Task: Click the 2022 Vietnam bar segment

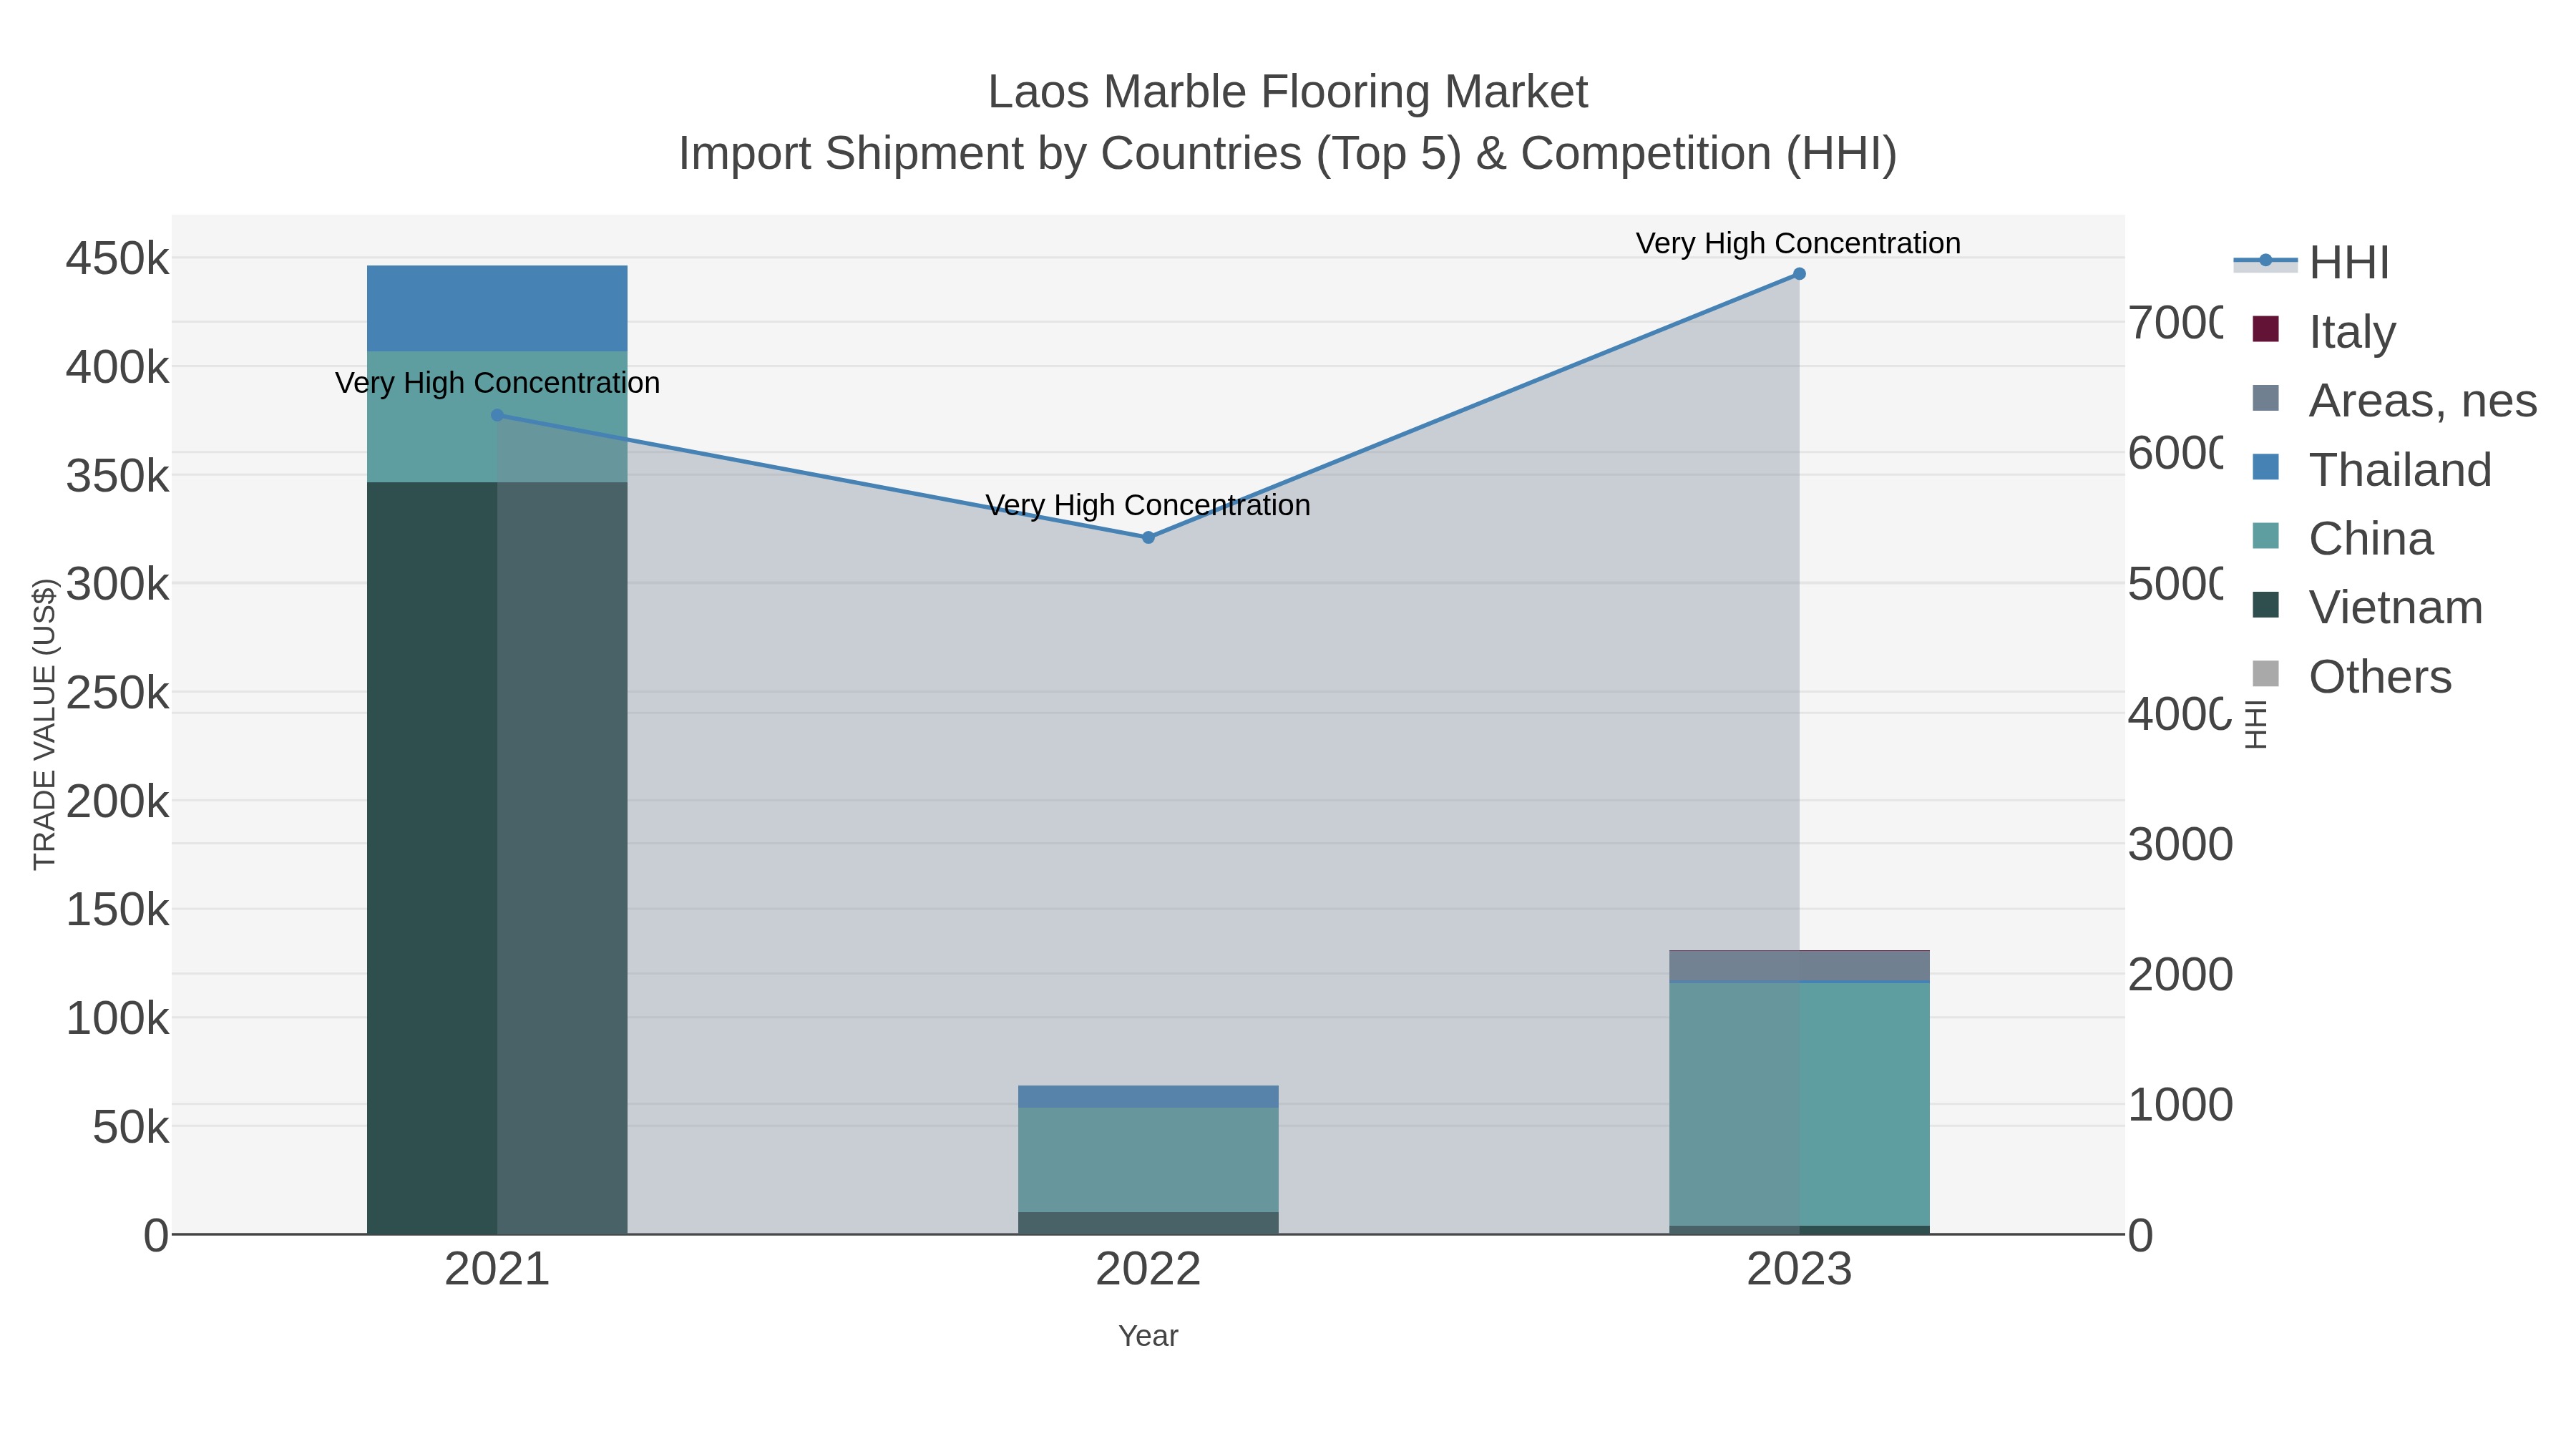Action: tap(1148, 1224)
